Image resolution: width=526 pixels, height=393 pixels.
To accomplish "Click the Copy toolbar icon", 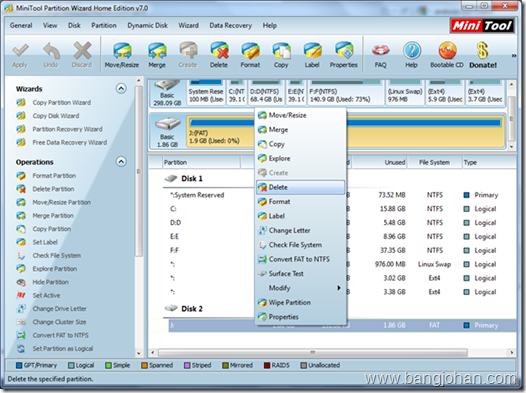I will point(281,55).
